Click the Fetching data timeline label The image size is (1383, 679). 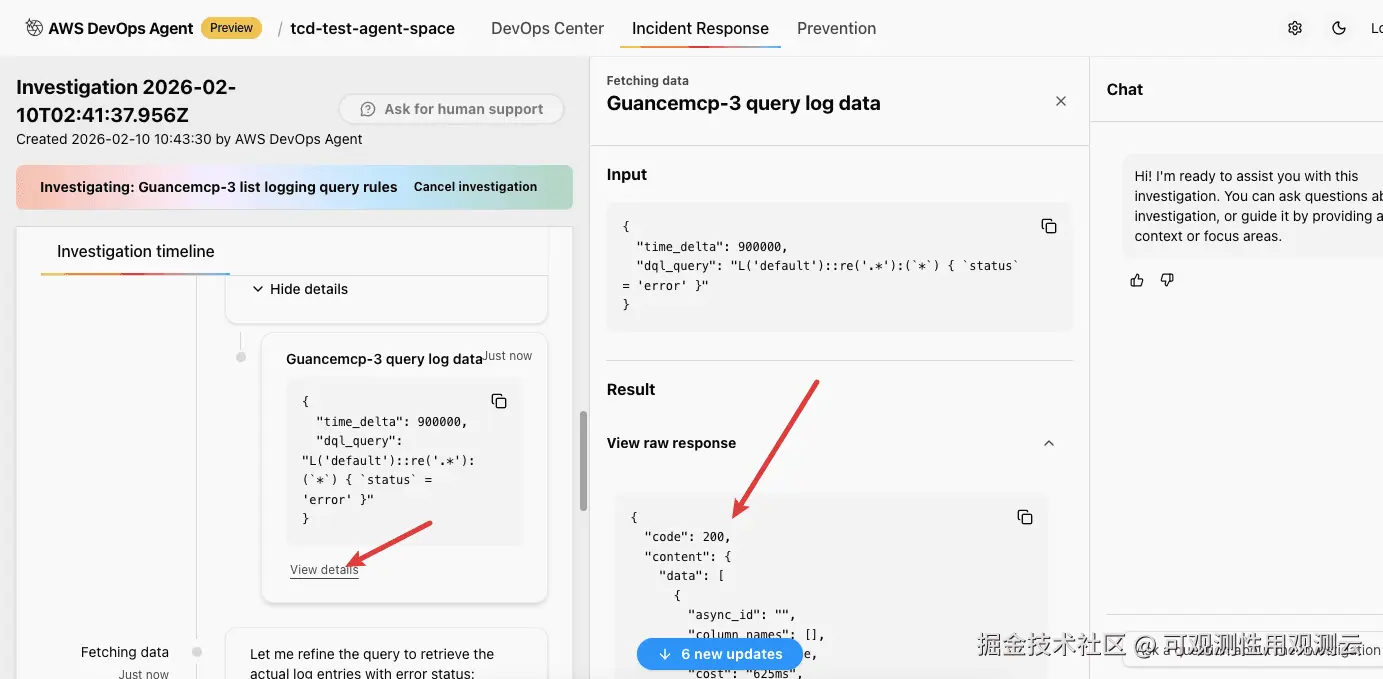click(125, 652)
